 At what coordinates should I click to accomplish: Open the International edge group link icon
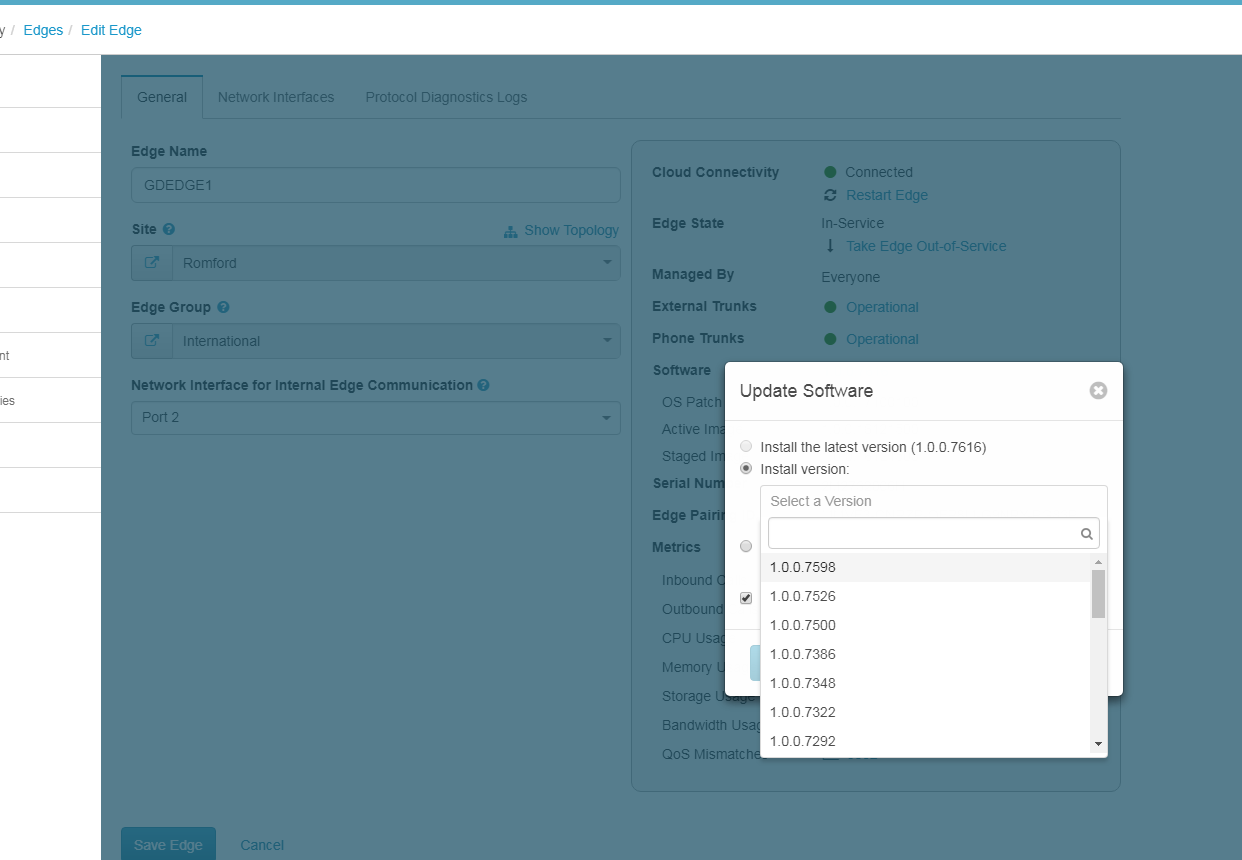point(152,341)
